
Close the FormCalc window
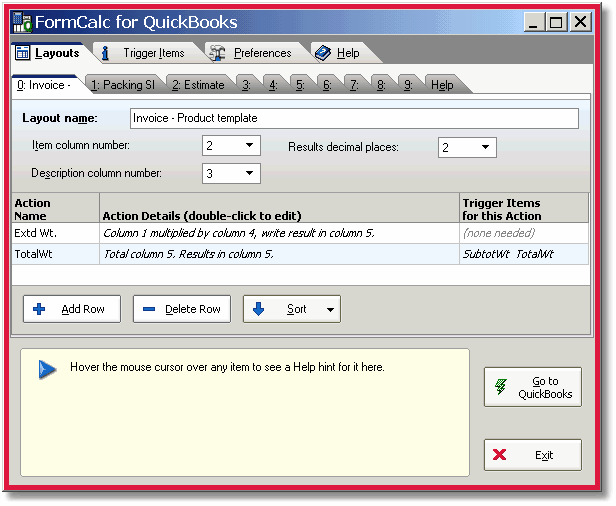(580, 22)
